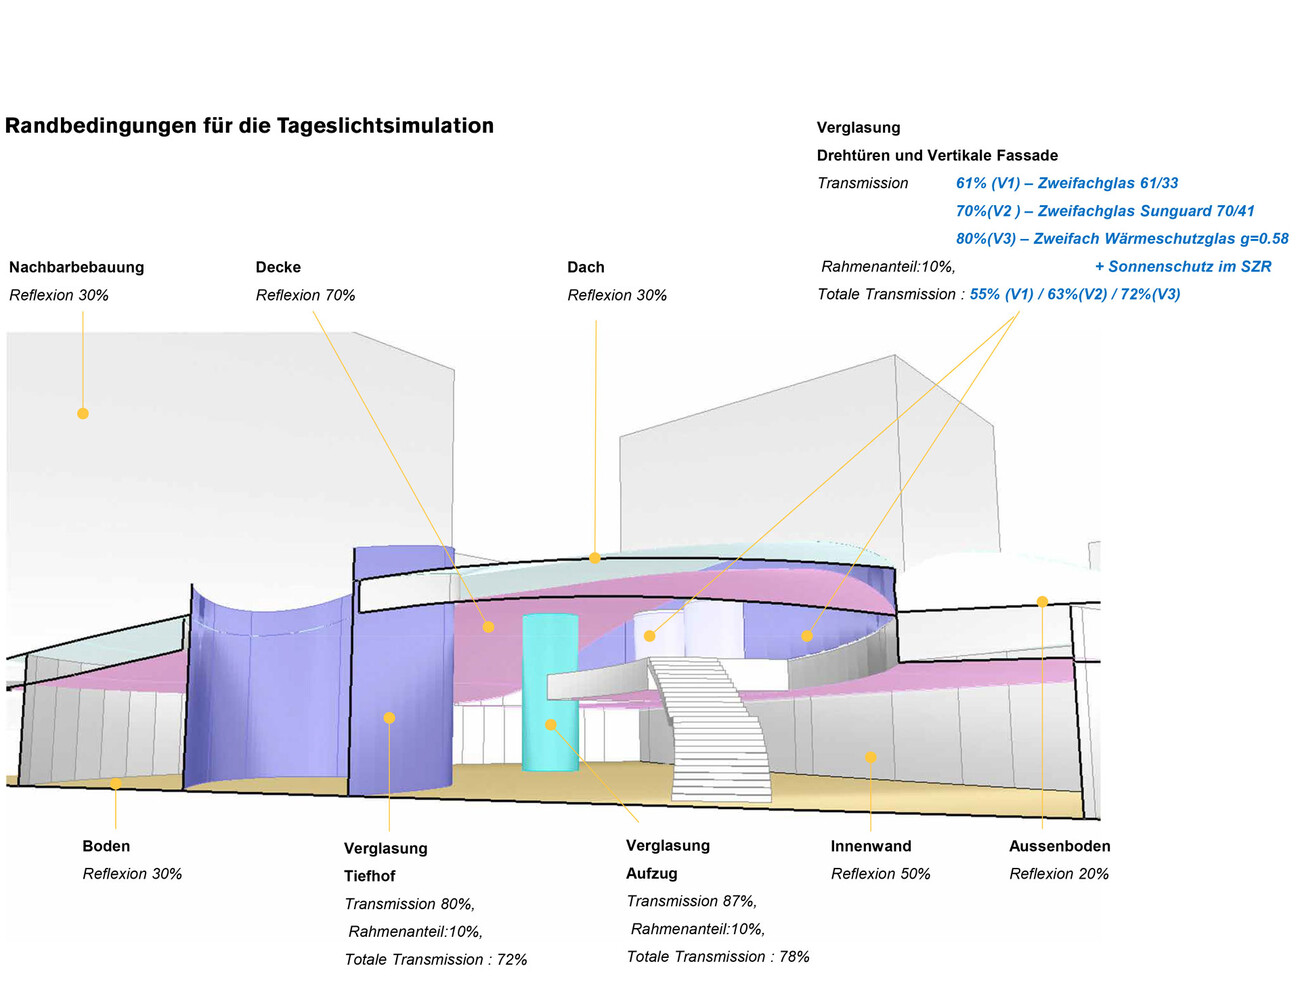
Task: Select the Verglasung header label
Action: [x=858, y=127]
